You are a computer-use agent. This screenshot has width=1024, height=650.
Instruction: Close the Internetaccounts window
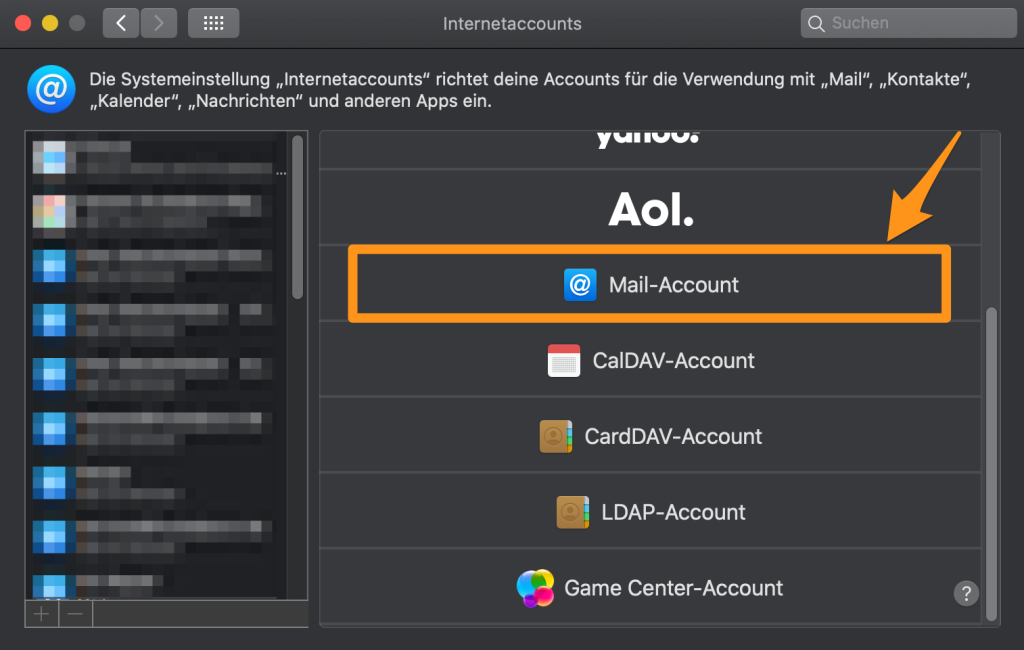[23, 24]
